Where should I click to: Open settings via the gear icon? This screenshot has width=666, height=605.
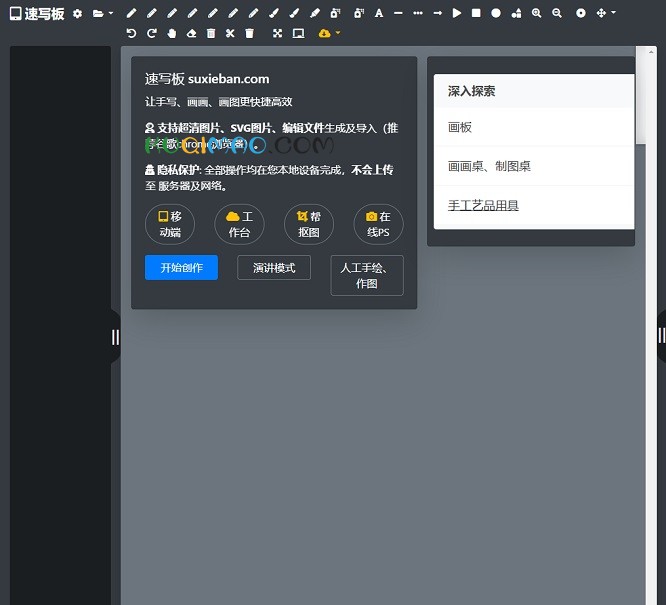[x=77, y=14]
